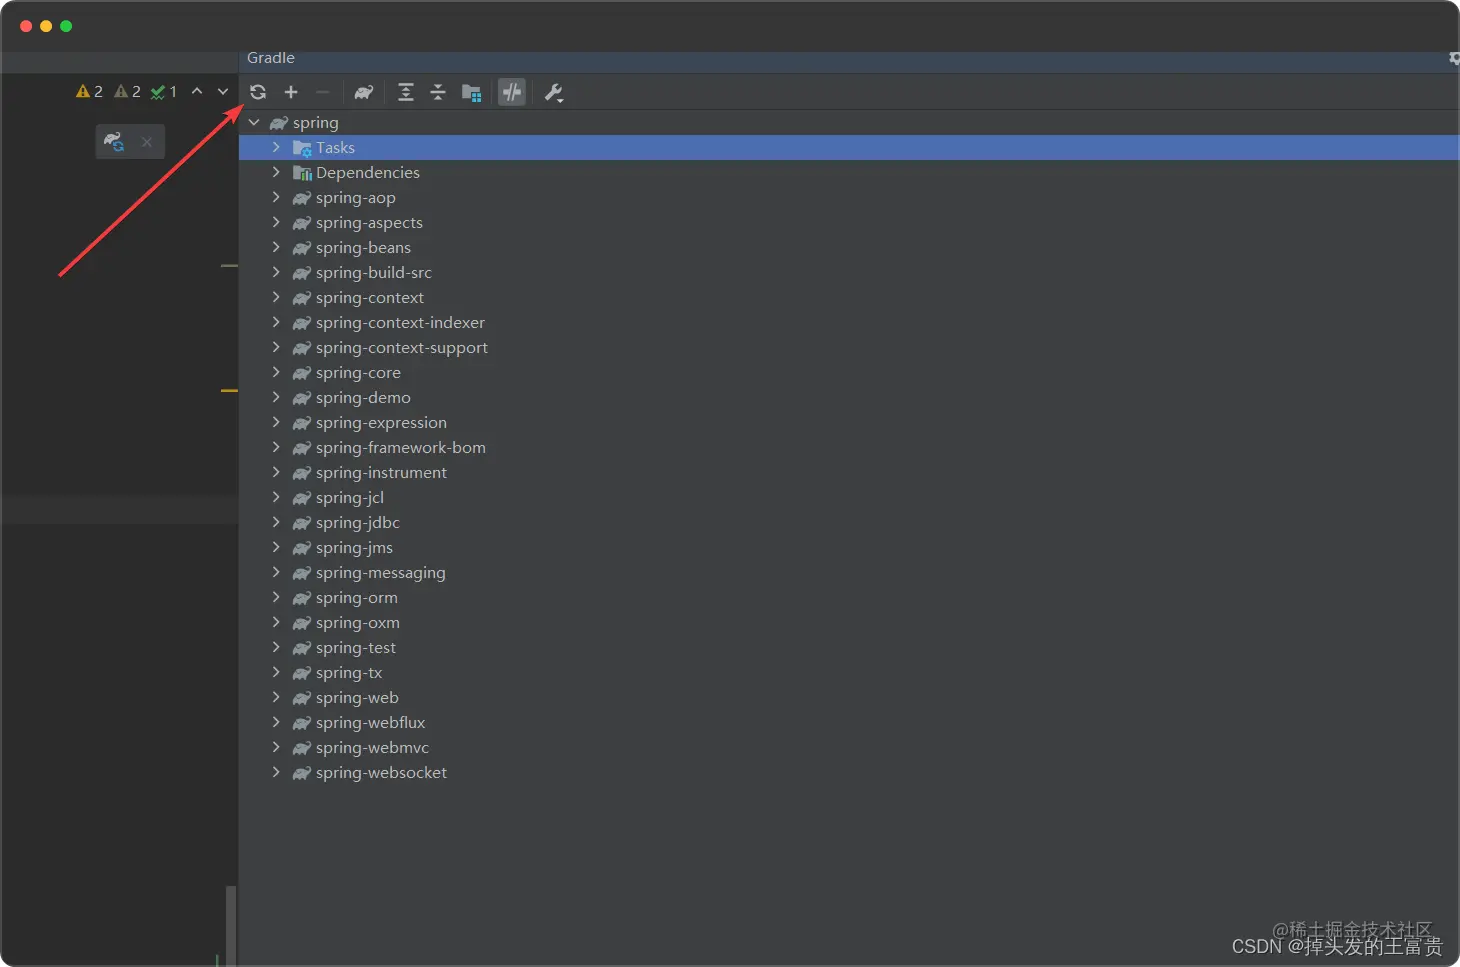The width and height of the screenshot is (1460, 967).
Task: Select spring-framework-bom module row
Action: [848, 447]
